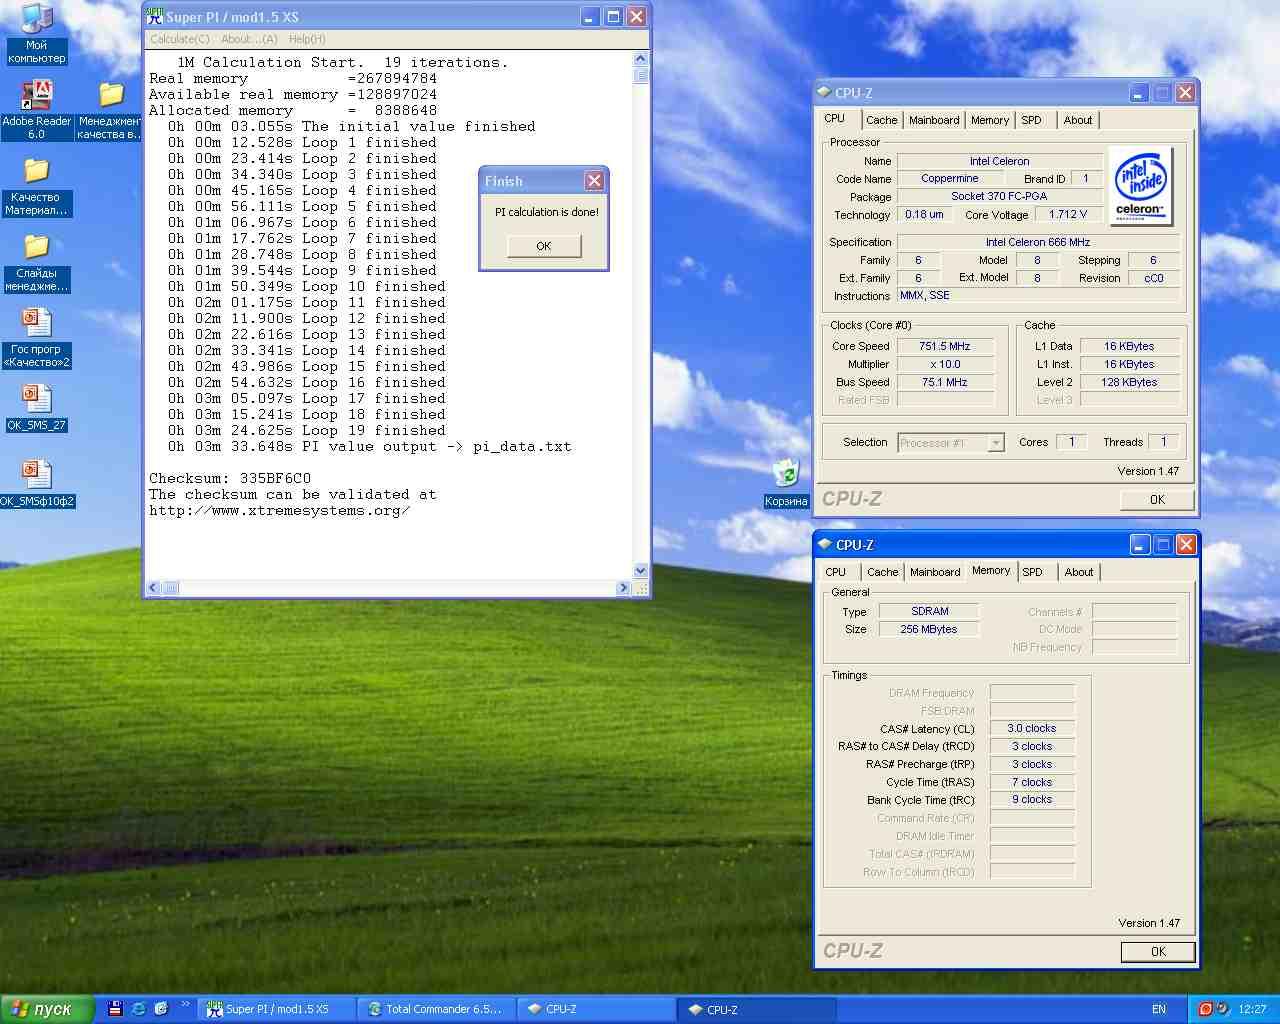This screenshot has height=1024, width=1280.
Task: Switch to Total Commander taskbar button
Action: coord(437,1009)
